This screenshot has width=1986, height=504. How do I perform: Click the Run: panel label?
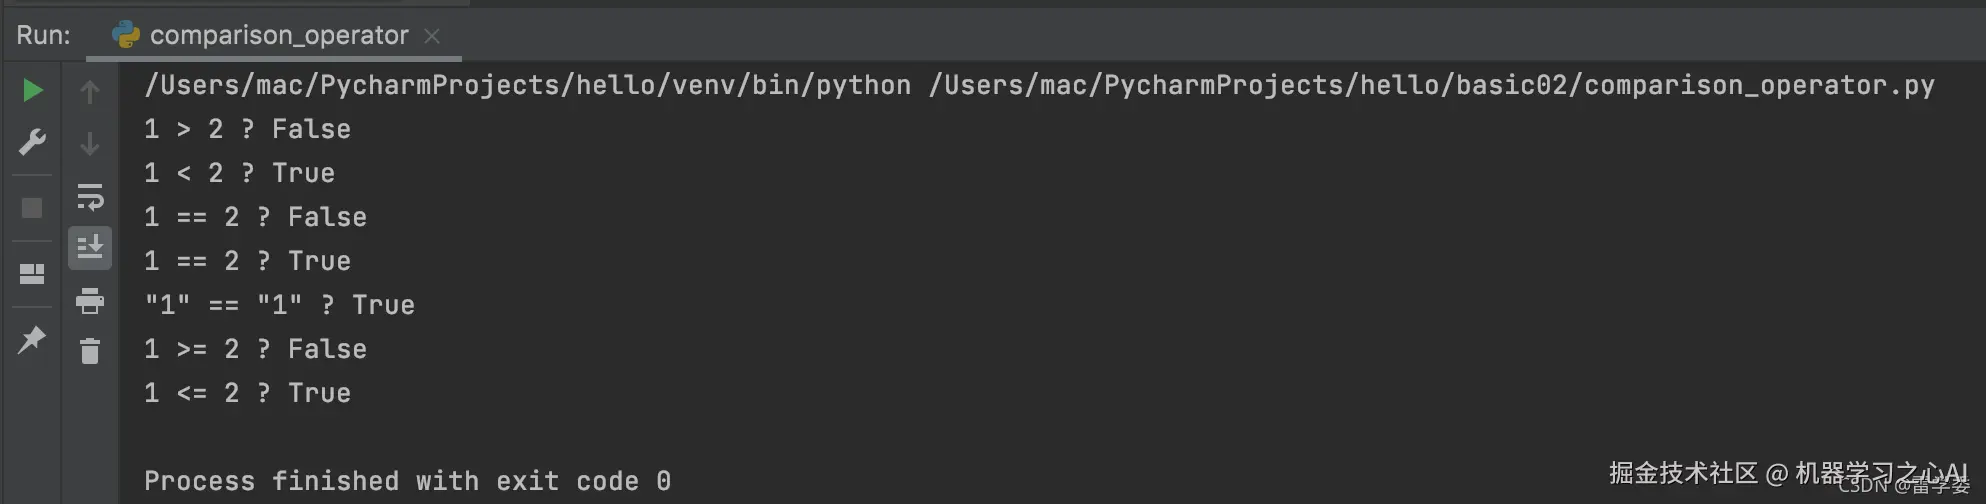(x=44, y=36)
